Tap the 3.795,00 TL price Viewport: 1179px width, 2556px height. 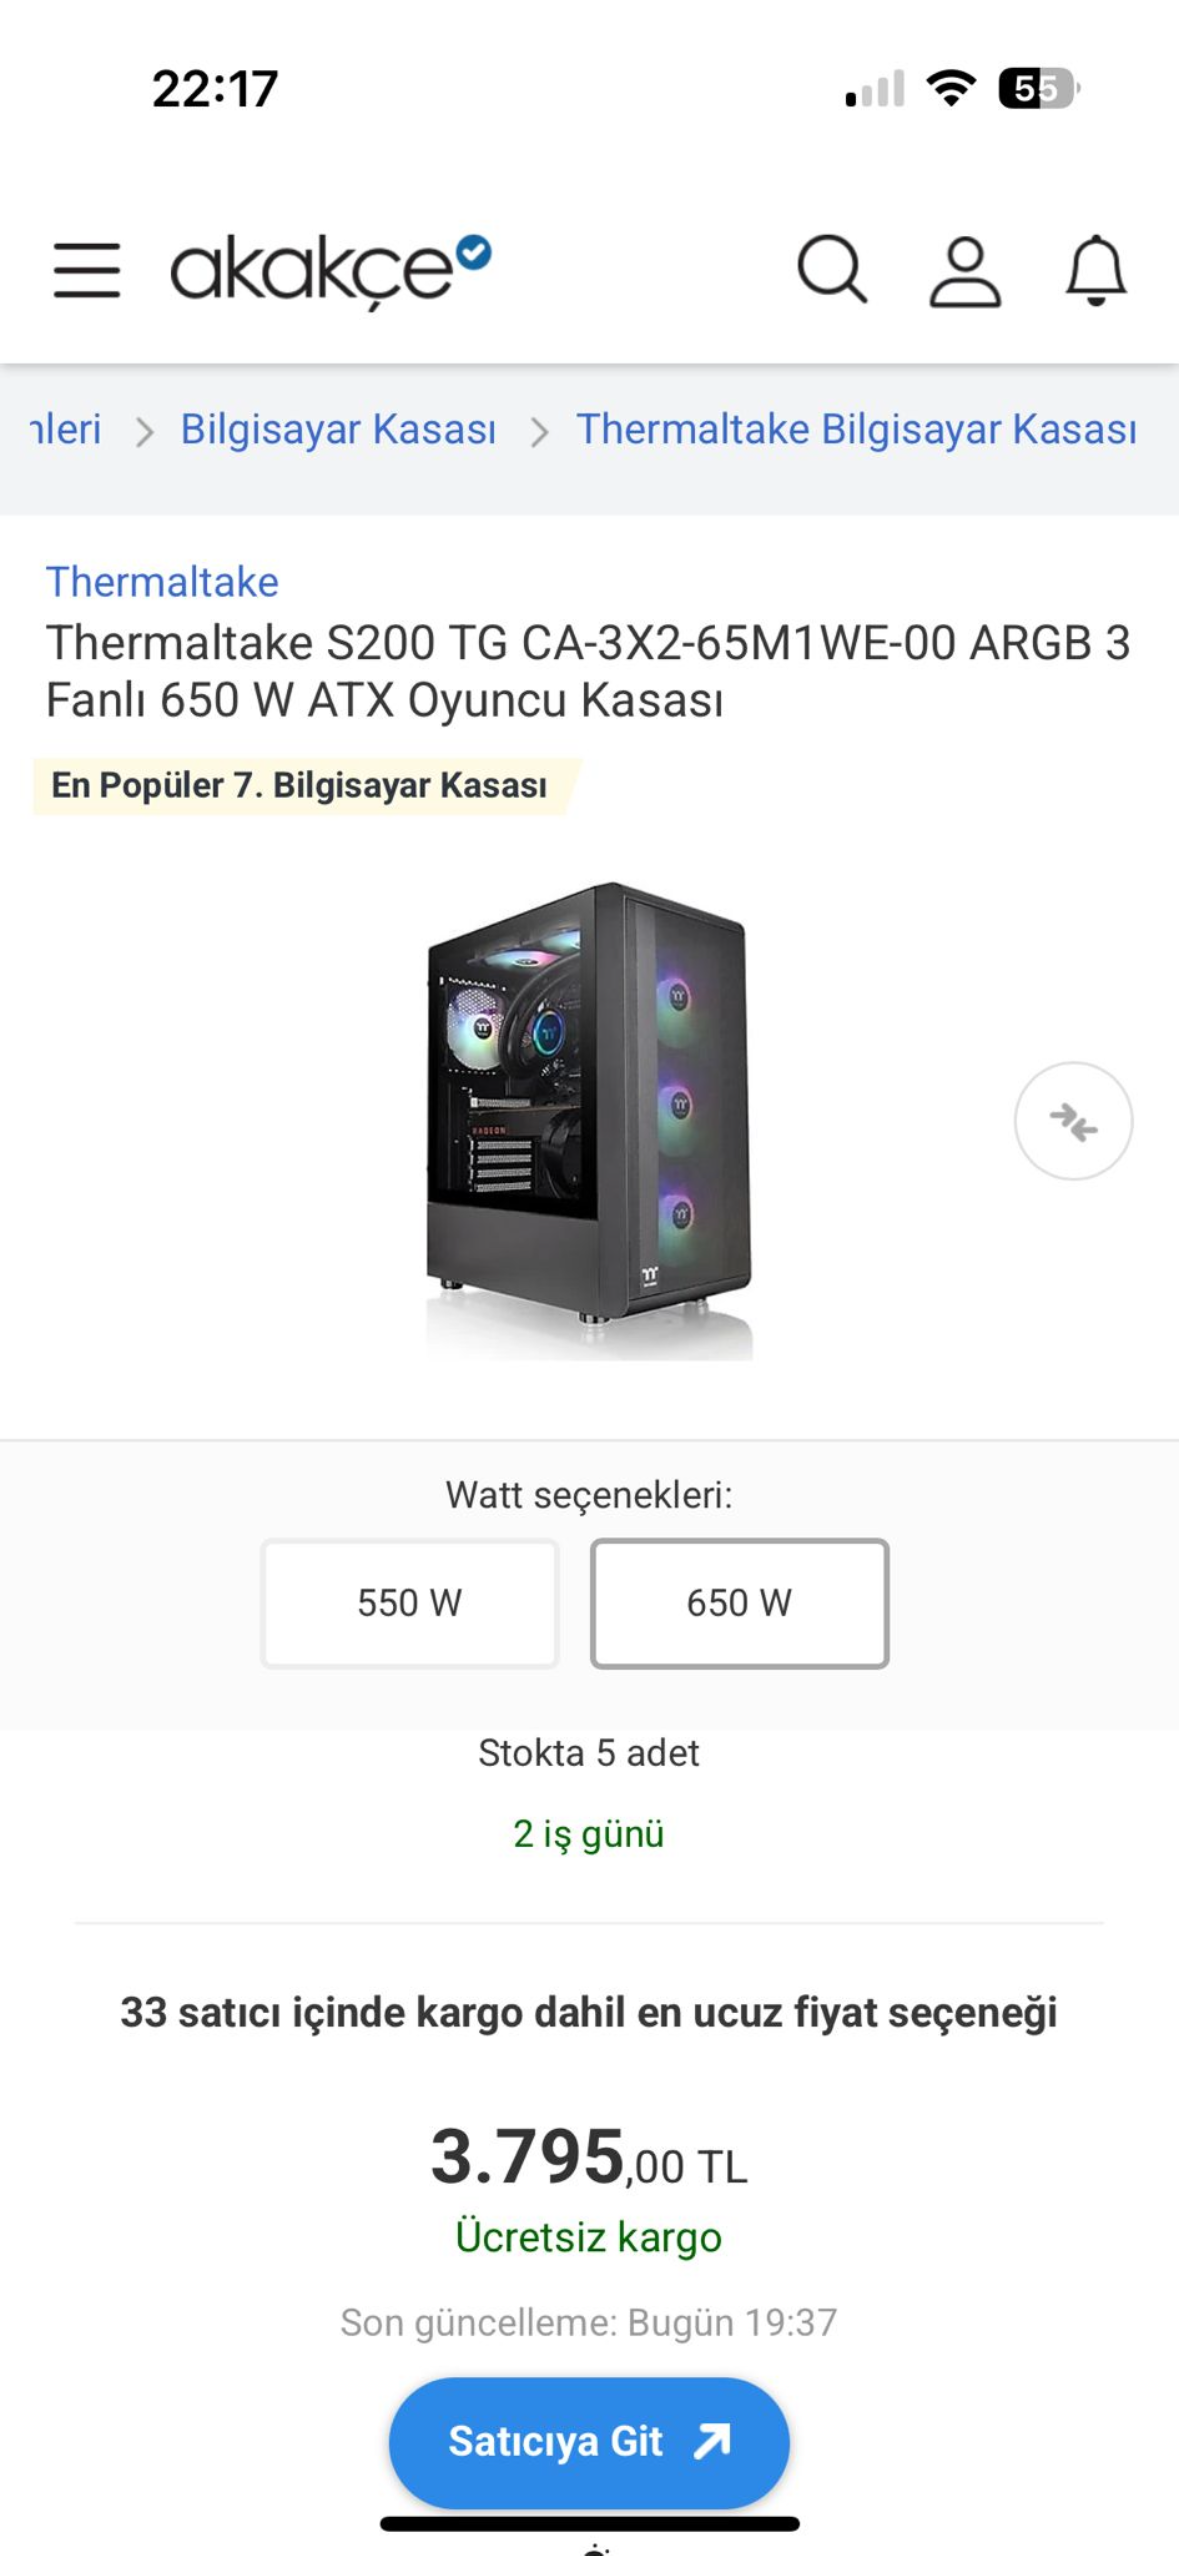[x=589, y=2158]
